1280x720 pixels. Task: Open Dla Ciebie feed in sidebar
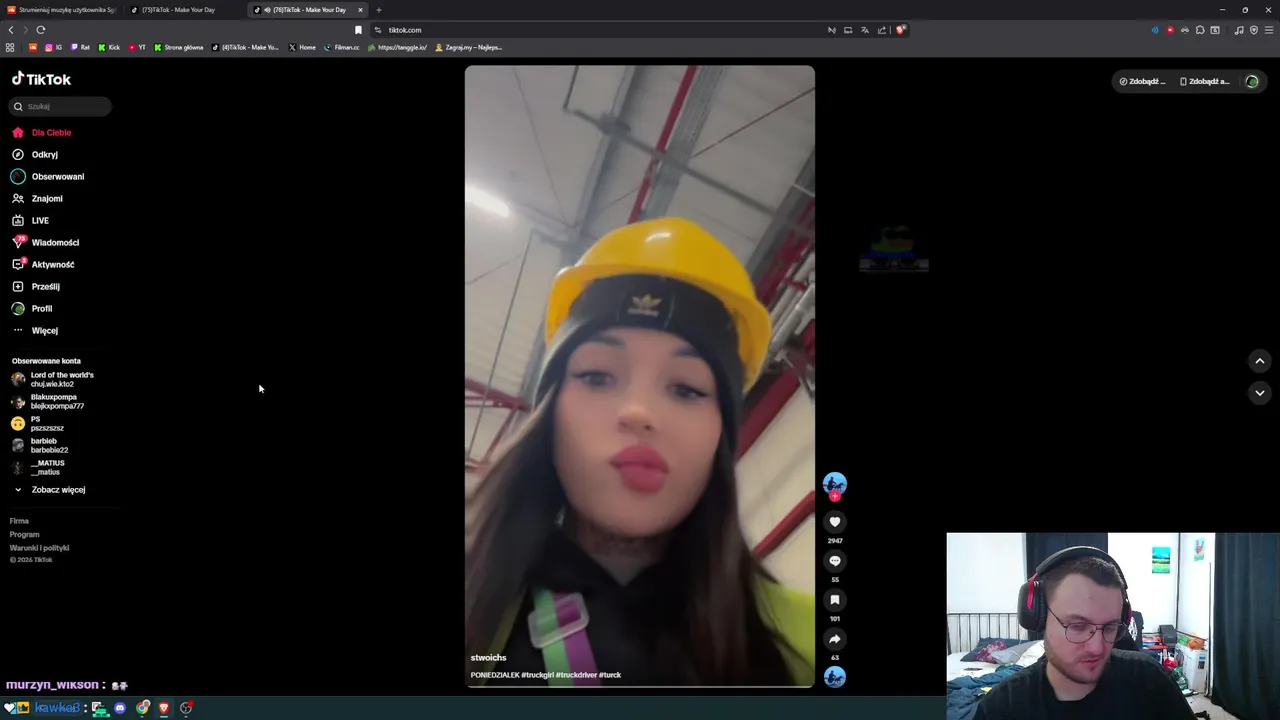pos(42,132)
